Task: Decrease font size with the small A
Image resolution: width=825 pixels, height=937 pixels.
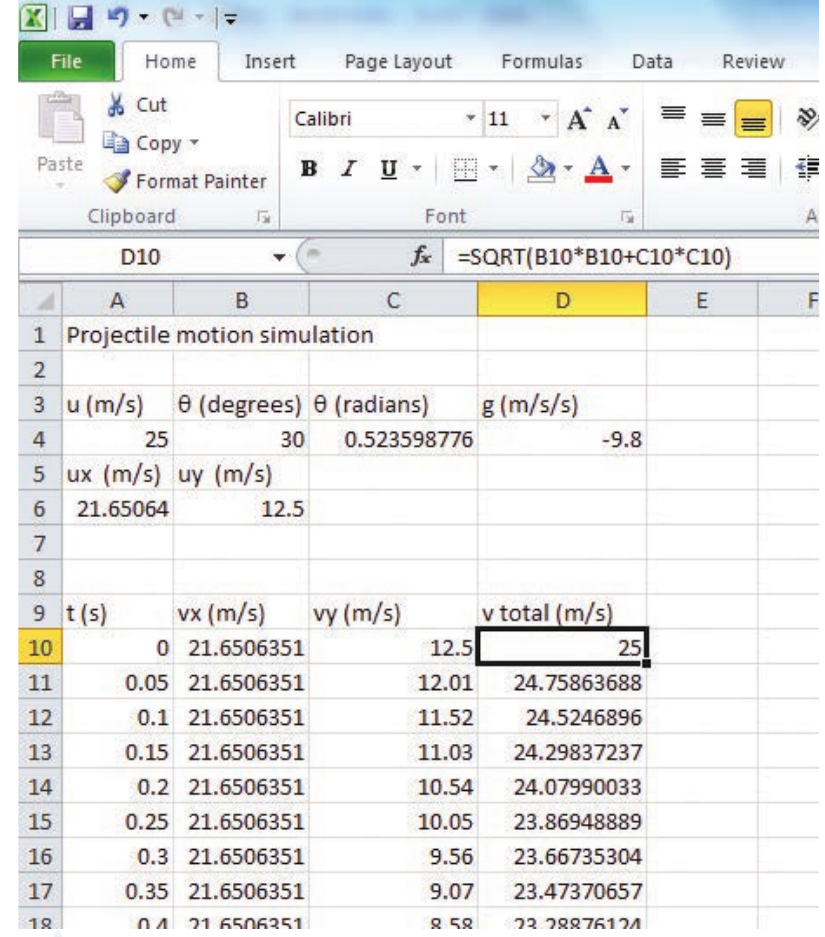Action: coord(617,119)
